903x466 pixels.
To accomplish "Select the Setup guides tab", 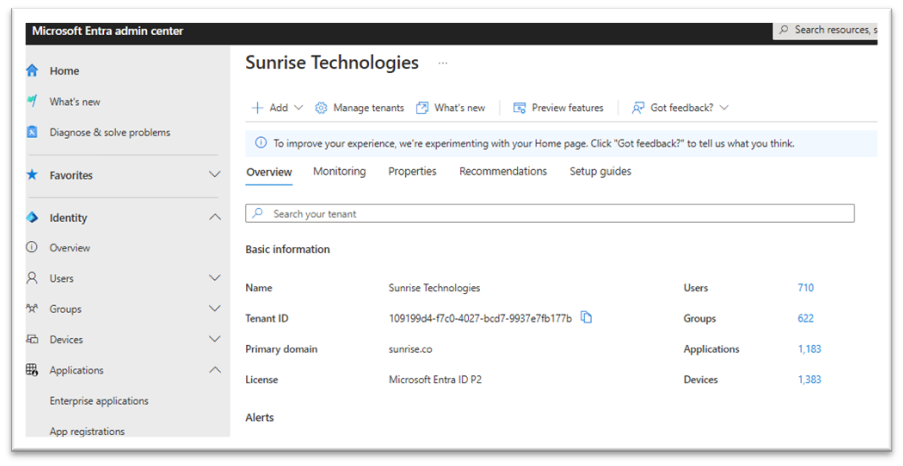I will (600, 171).
